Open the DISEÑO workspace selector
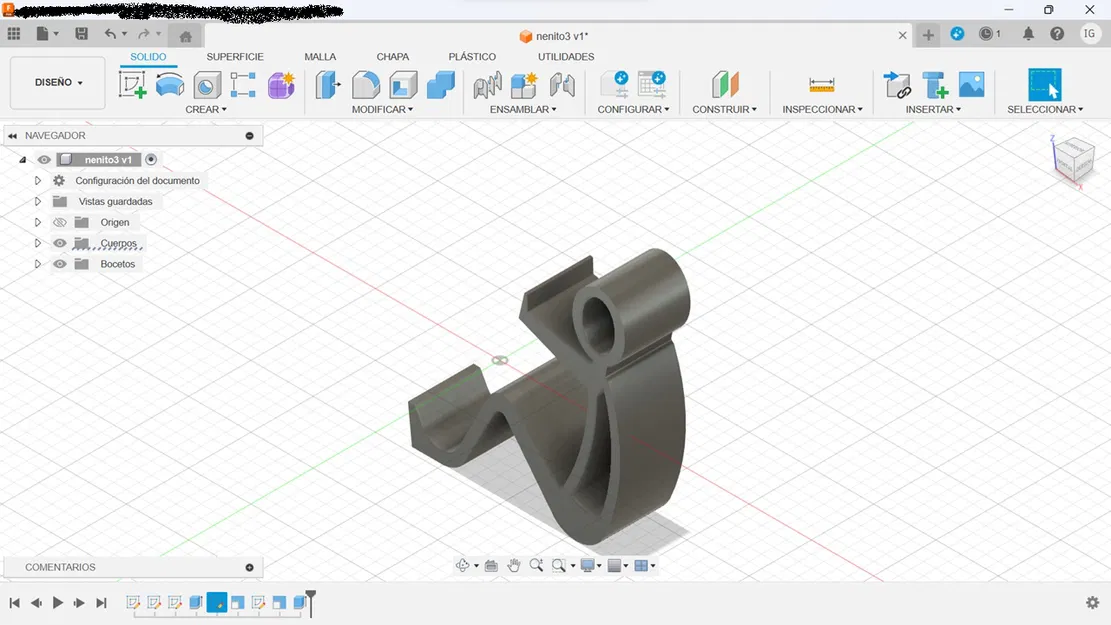Viewport: 1111px width, 625px height. (x=57, y=82)
